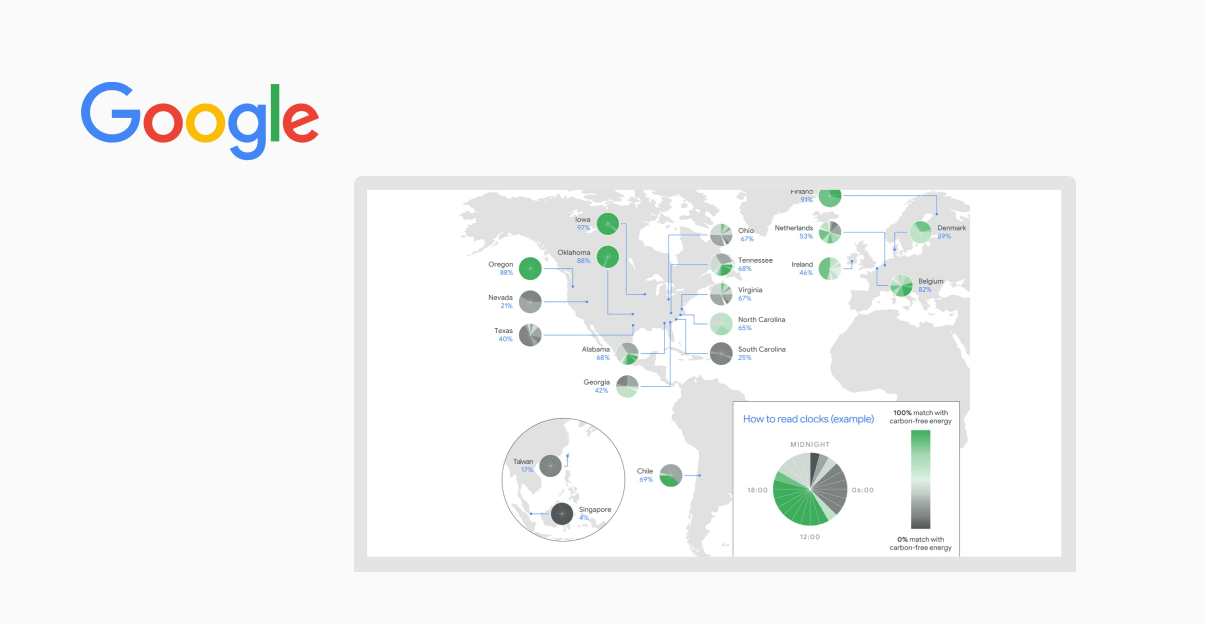The width and height of the screenshot is (1206, 624).
Task: Click the South Carolina clock chart
Action: point(721,353)
